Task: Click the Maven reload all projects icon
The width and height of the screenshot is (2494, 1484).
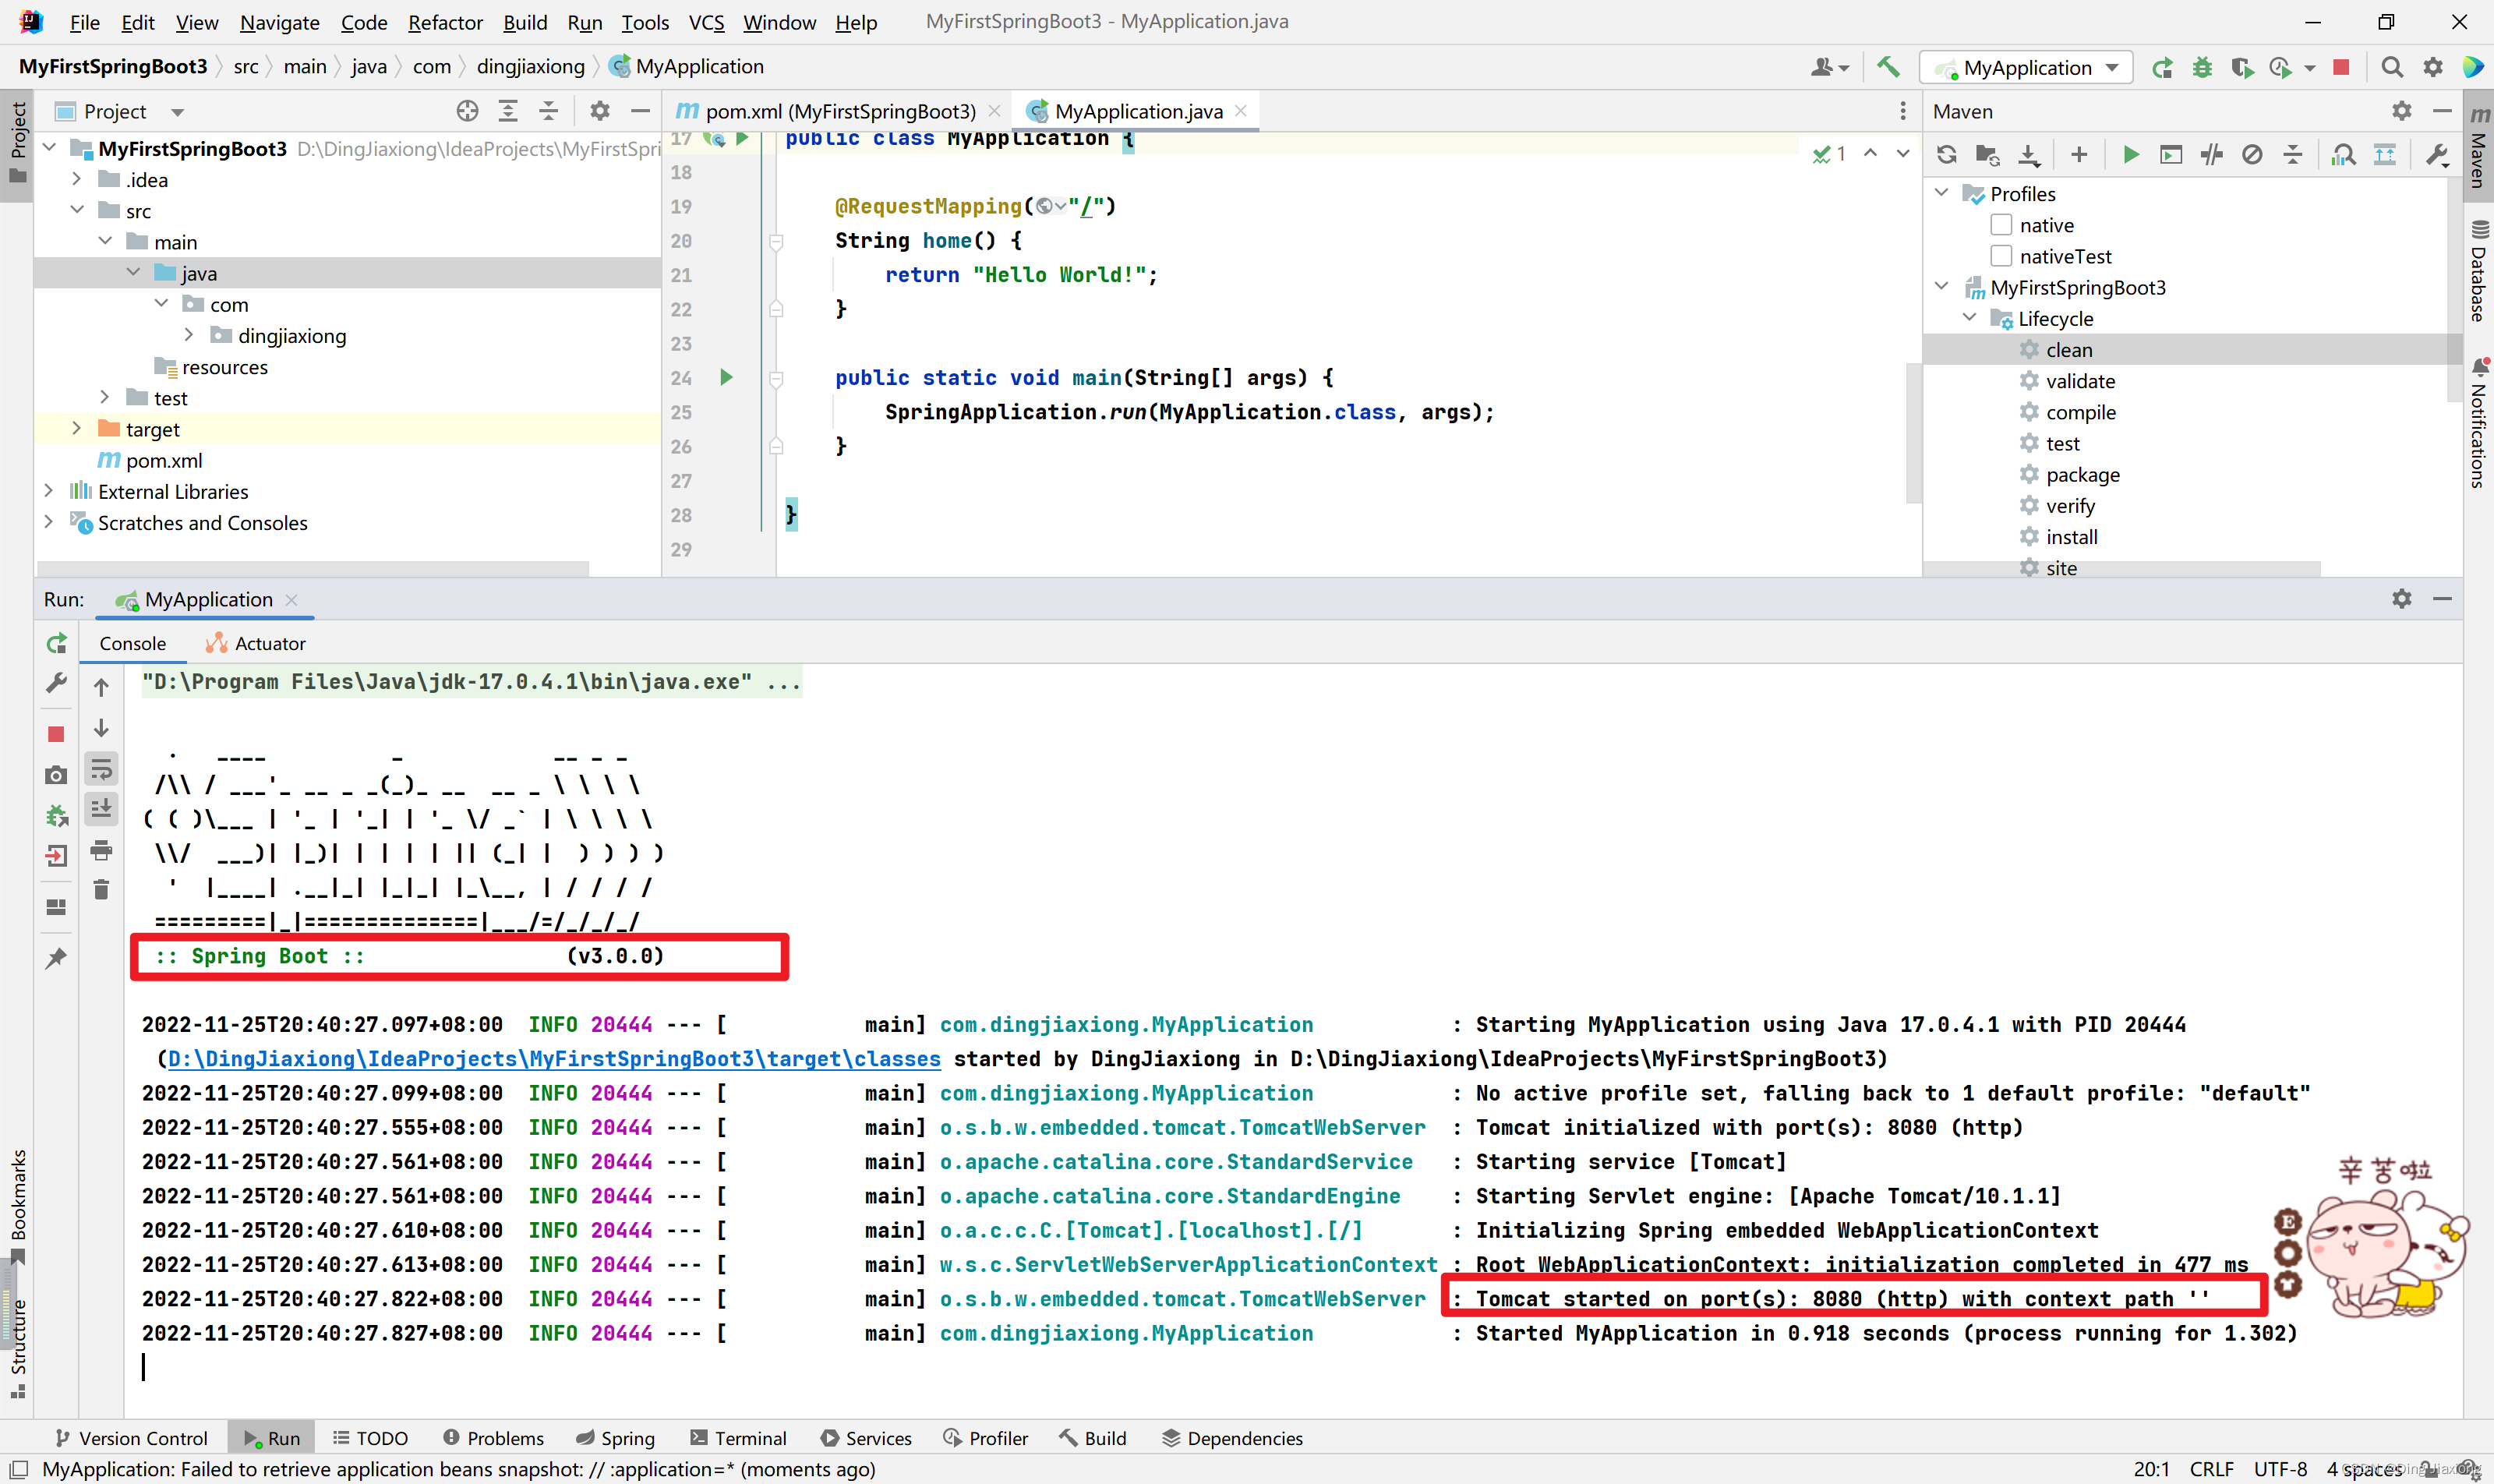Action: coord(1946,155)
